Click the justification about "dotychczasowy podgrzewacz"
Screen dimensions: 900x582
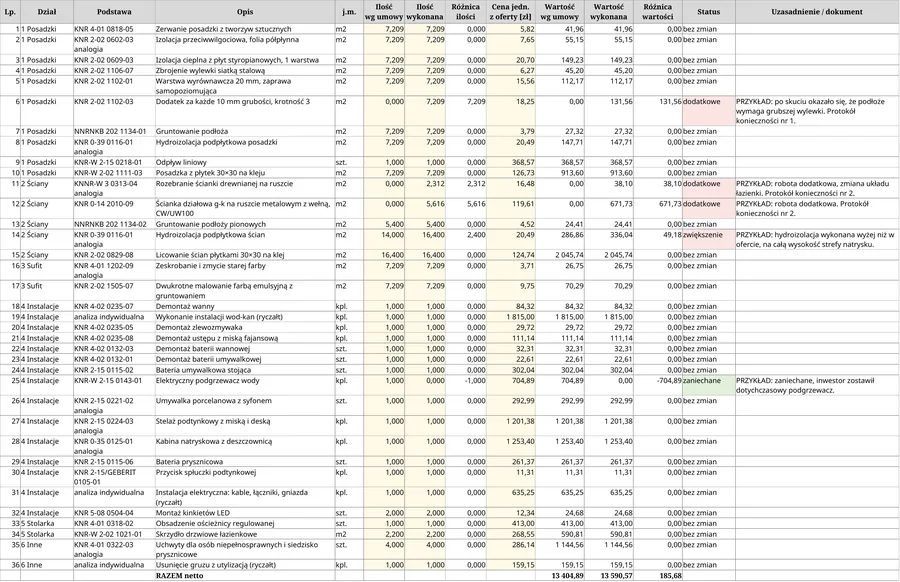pos(817,385)
